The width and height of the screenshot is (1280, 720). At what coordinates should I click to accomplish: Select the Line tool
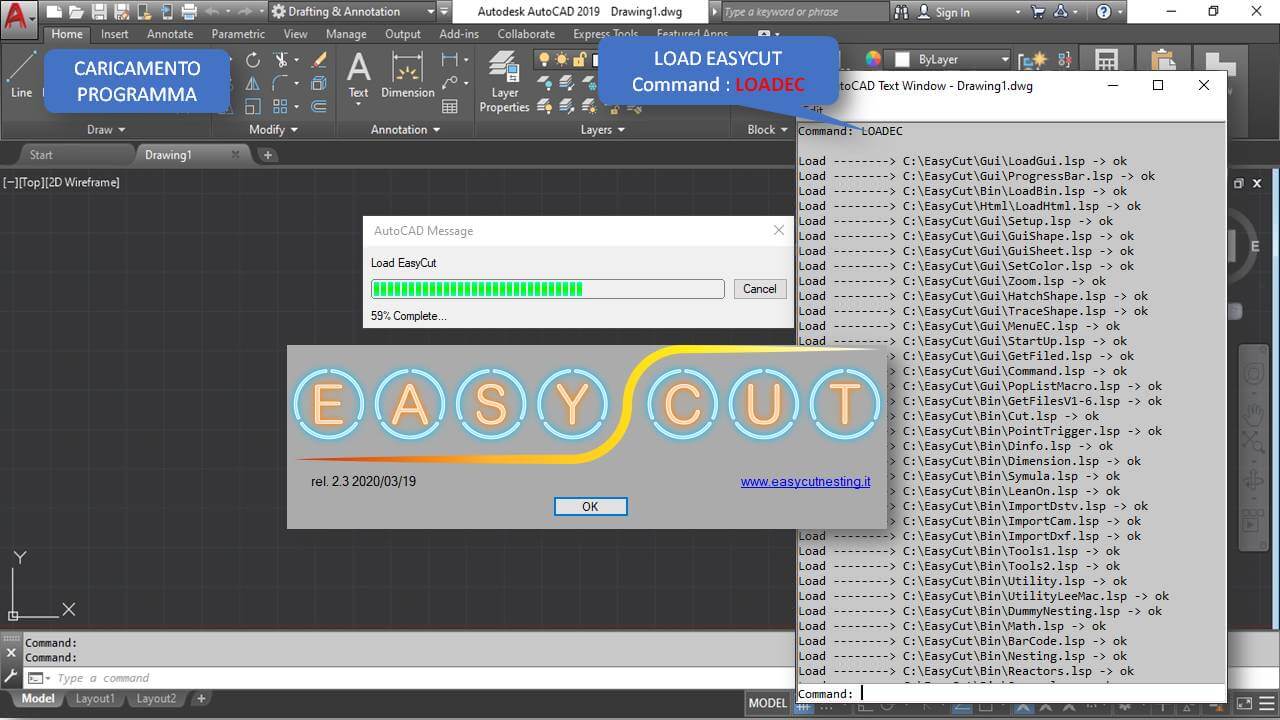pos(21,77)
